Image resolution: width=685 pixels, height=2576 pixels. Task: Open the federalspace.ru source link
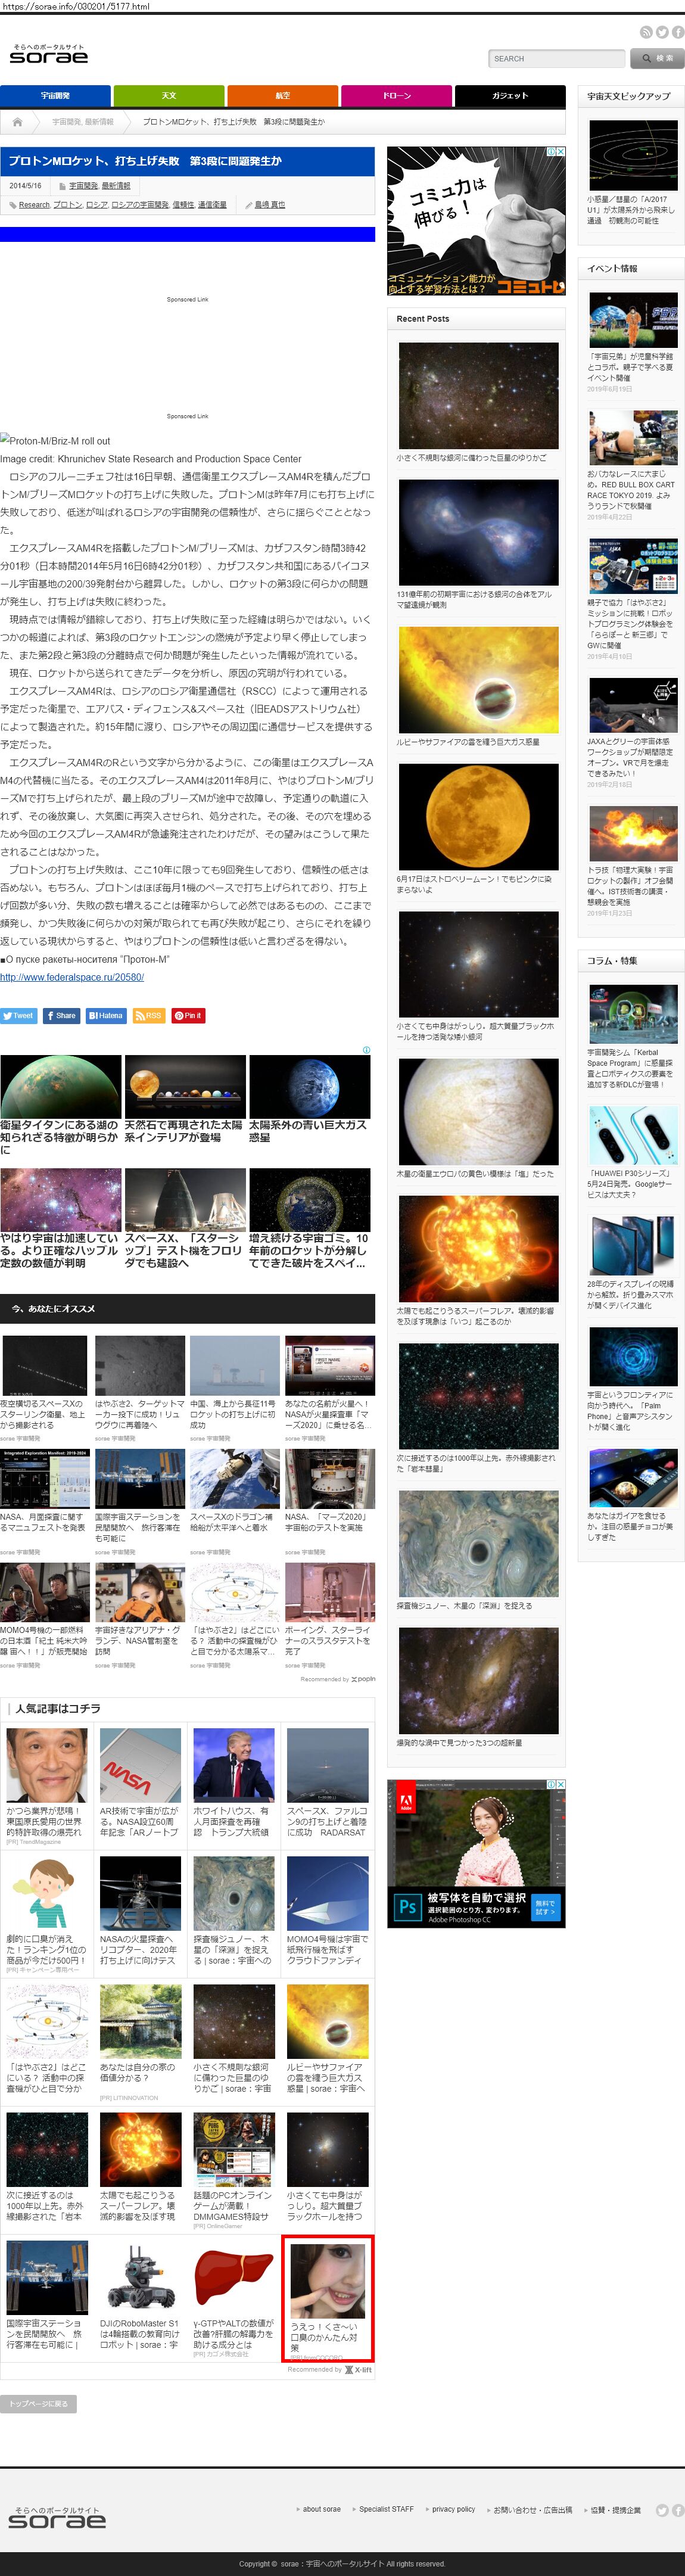[72, 977]
